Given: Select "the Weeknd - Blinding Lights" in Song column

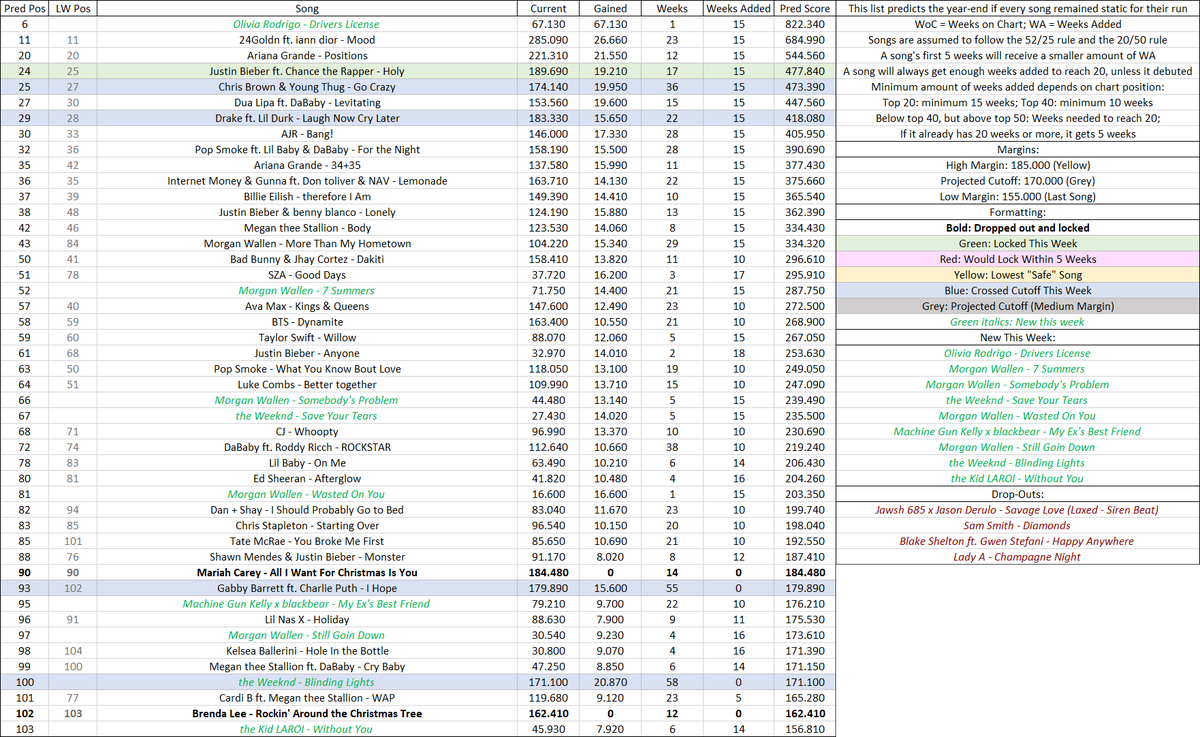Looking at the screenshot, I should point(308,682).
